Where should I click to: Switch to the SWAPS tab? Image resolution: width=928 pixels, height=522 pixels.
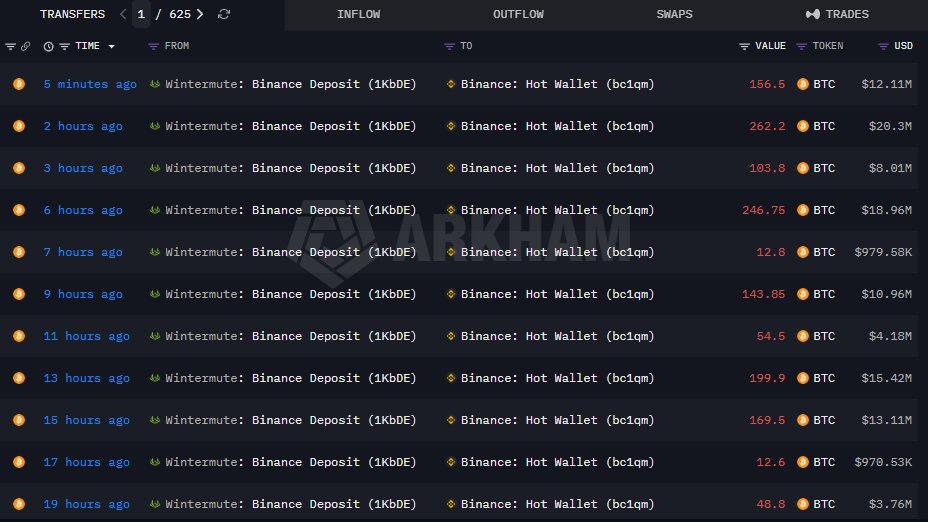[674, 14]
